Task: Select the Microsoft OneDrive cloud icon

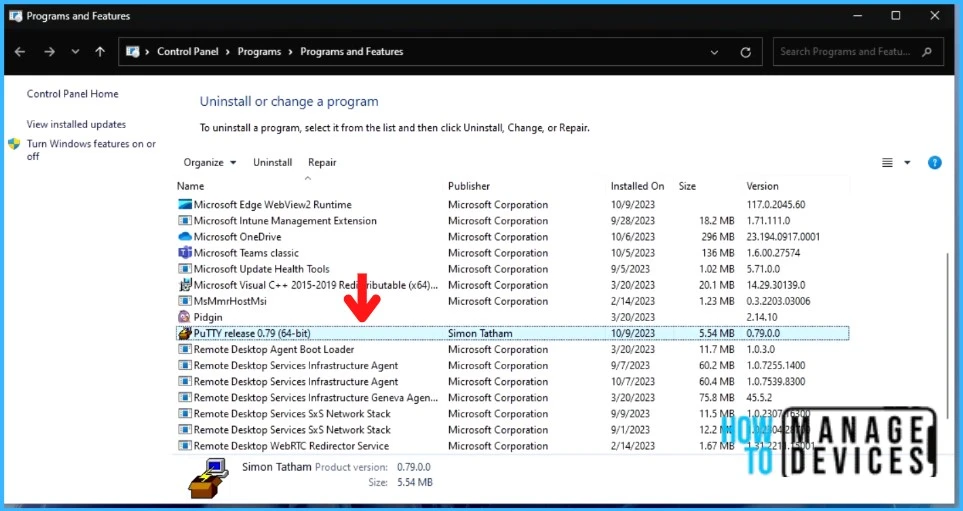Action: tap(185, 236)
